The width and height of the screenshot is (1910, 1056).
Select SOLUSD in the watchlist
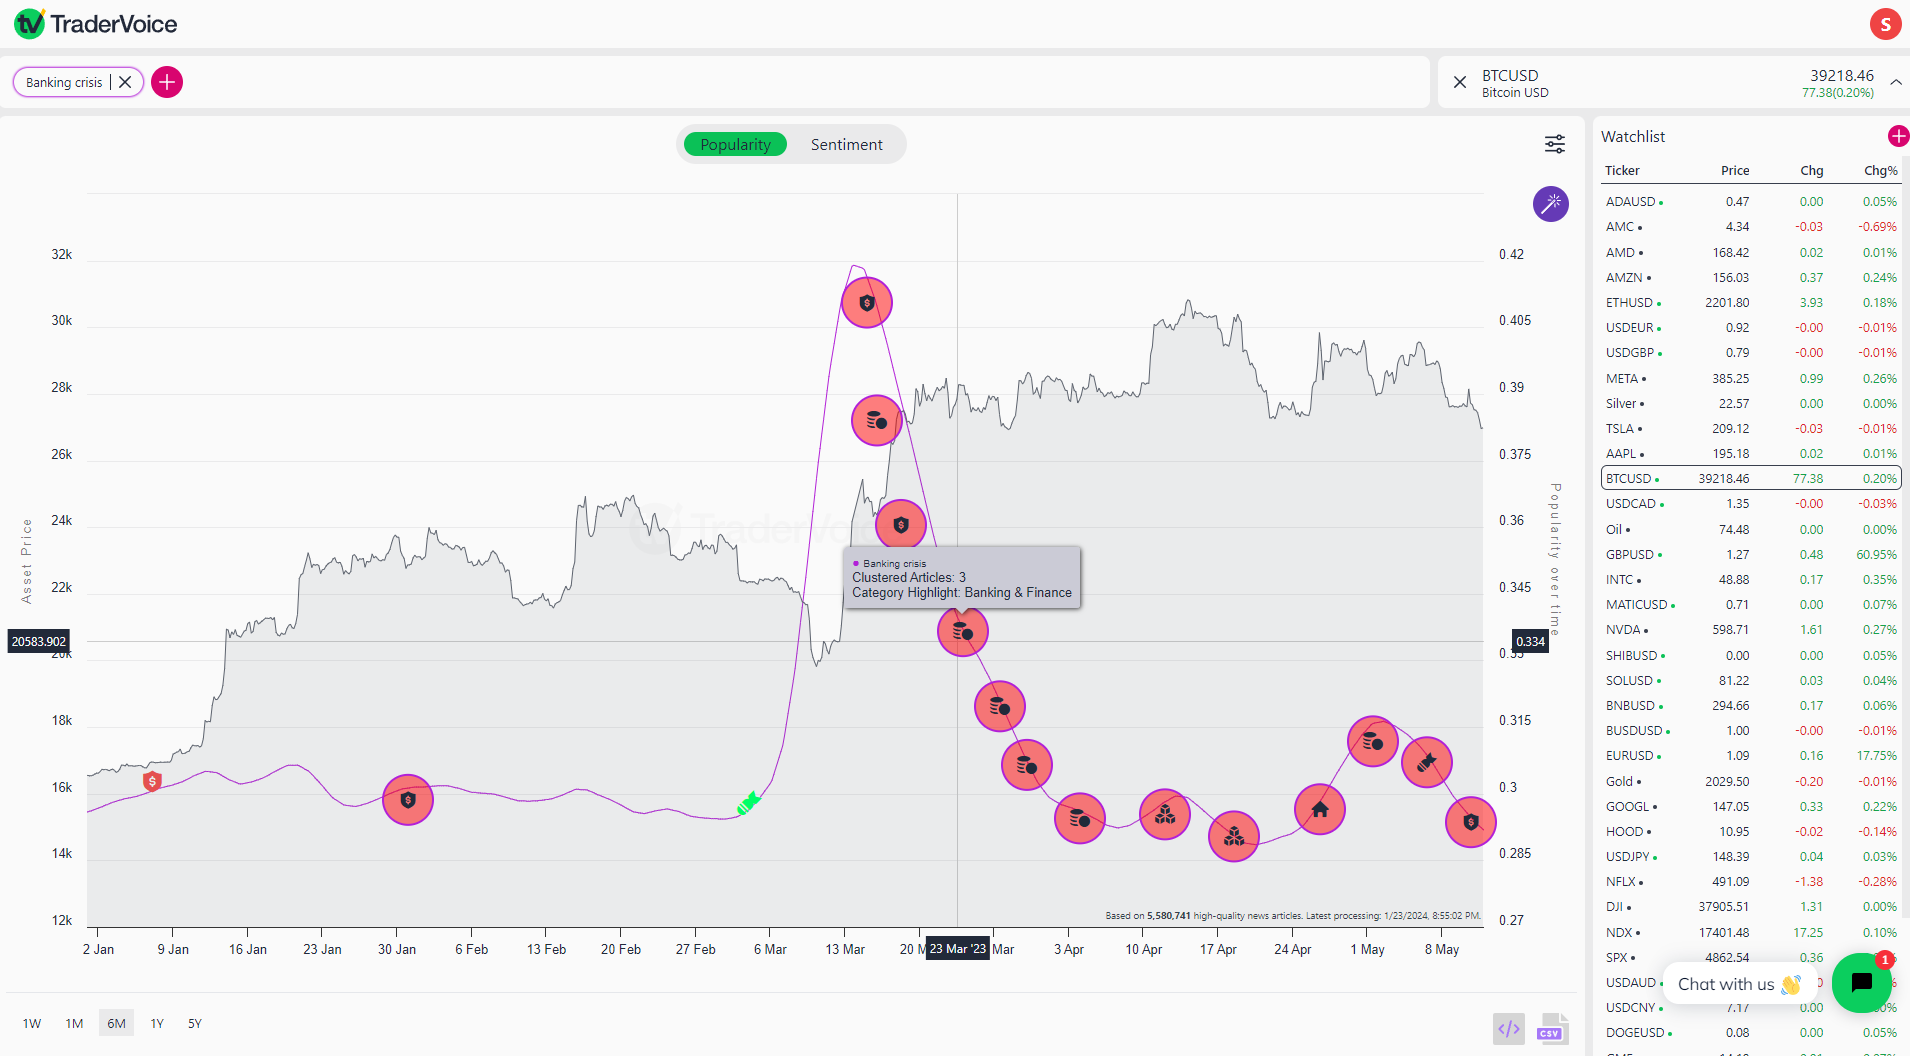1751,680
